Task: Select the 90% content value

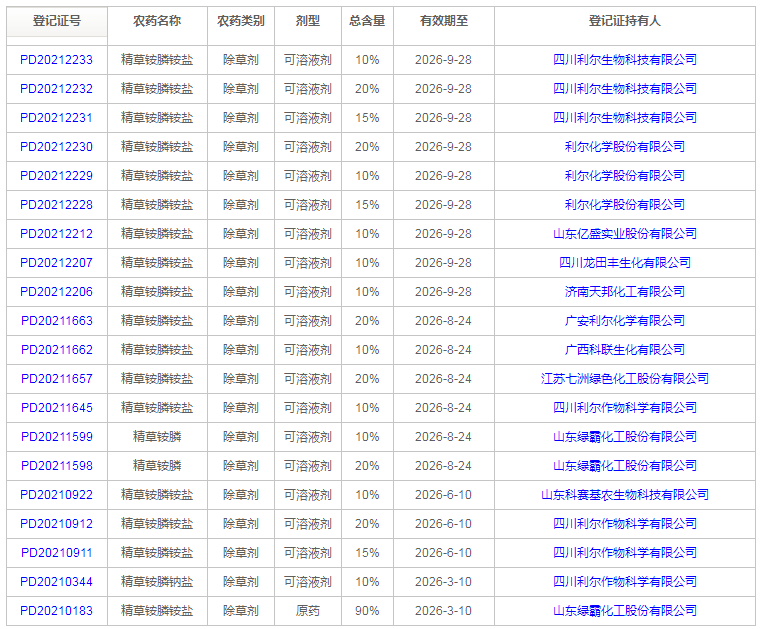Action: [x=367, y=611]
